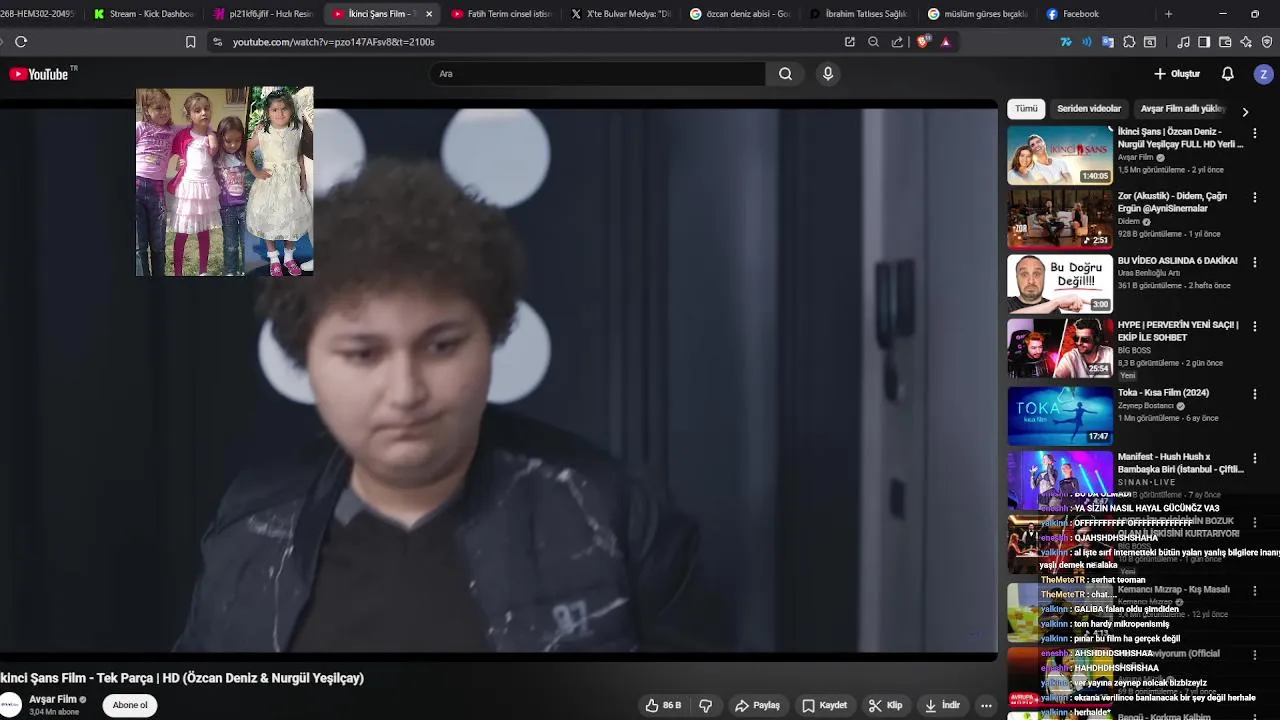Screen dimensions: 1280x720
Task: Activate voice search microphone icon
Action: [827, 74]
